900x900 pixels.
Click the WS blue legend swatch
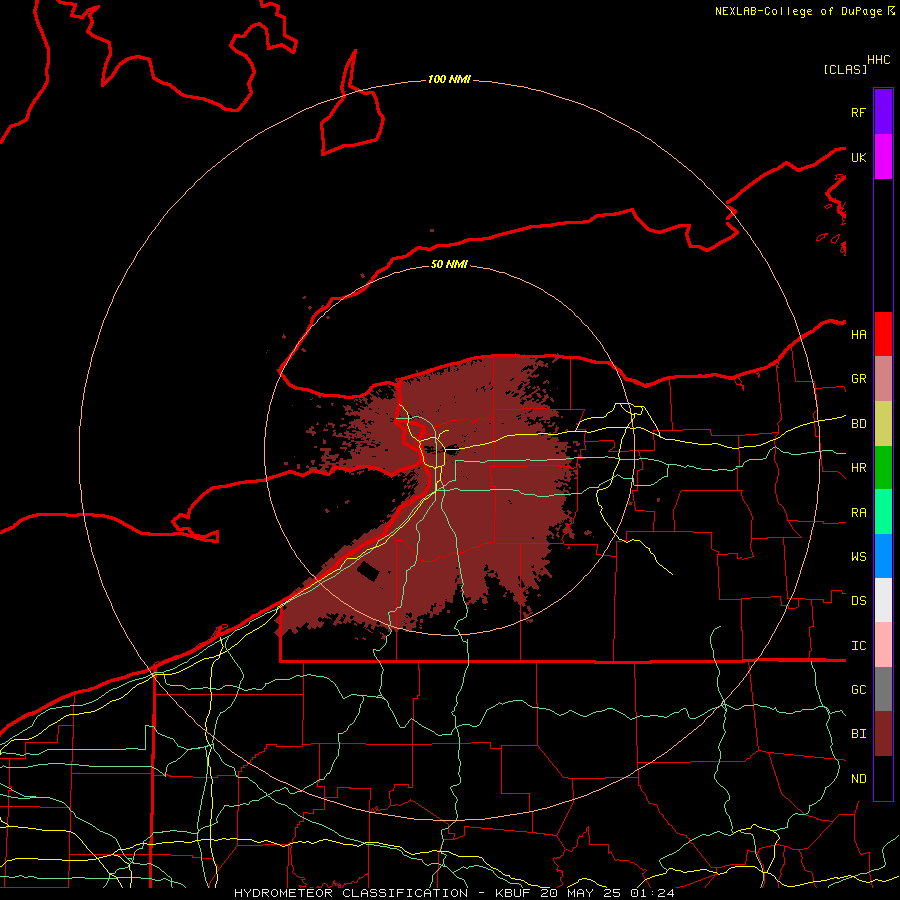(x=883, y=556)
